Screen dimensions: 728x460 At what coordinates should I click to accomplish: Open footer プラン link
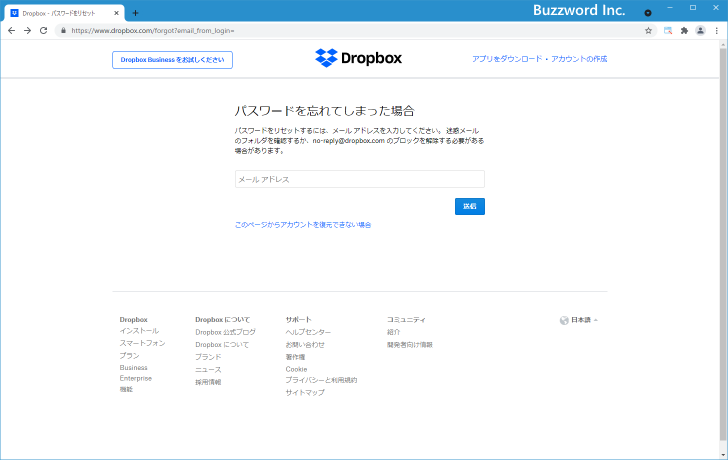[129, 356]
